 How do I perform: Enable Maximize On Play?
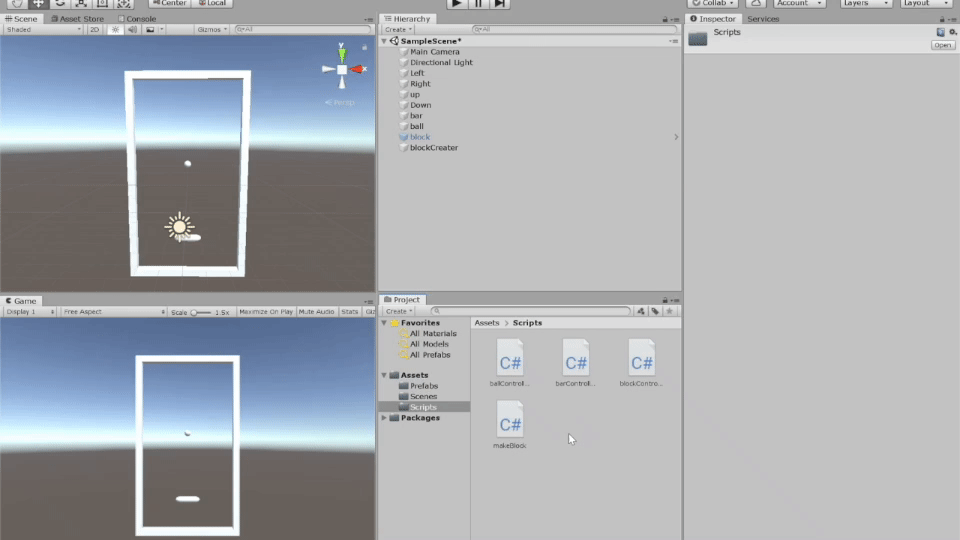pyautogui.click(x=265, y=312)
